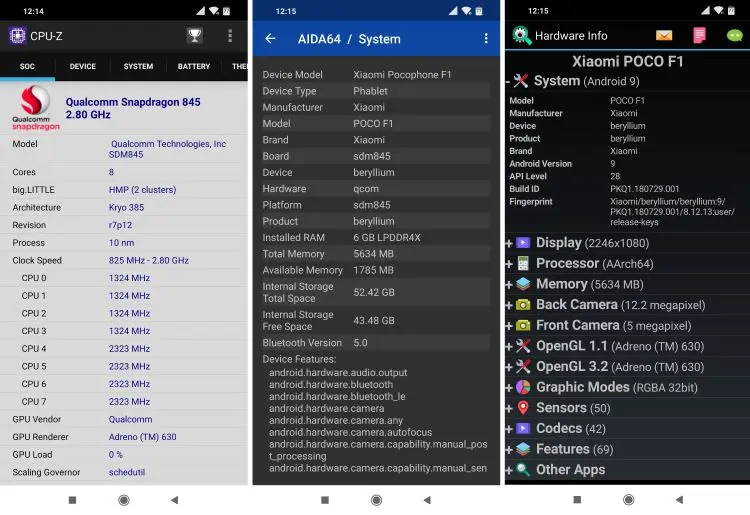
Task: Expand the OpenGL 1.1 section
Action: tap(628, 346)
